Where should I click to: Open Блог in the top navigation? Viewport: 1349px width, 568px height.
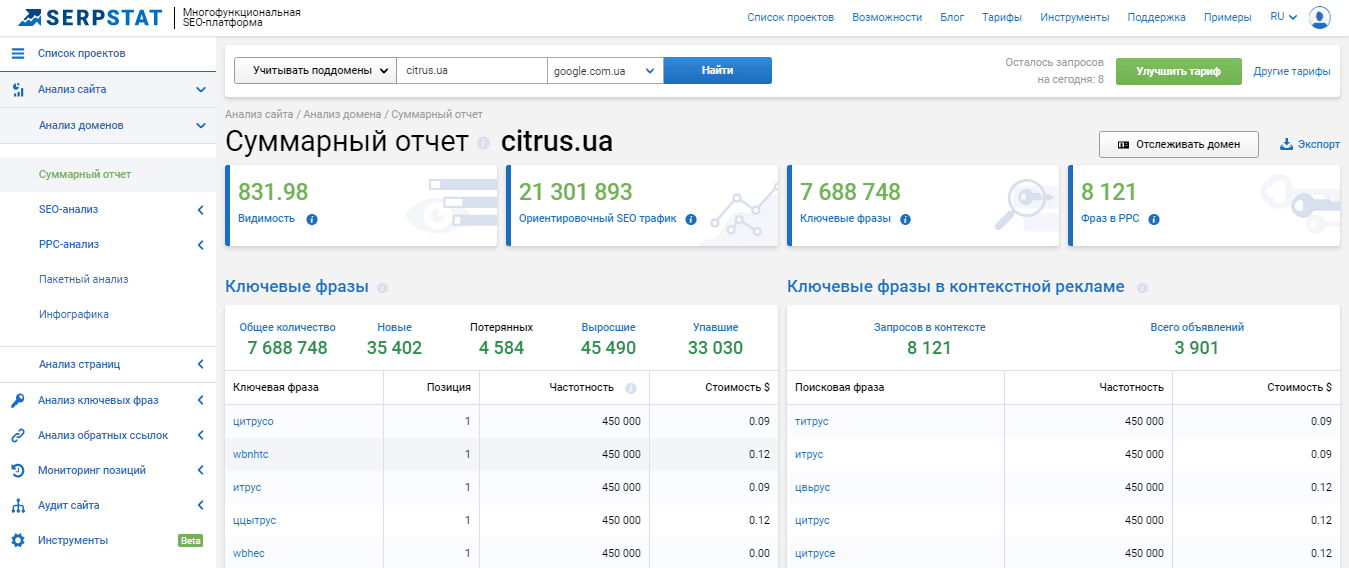[x=952, y=17]
